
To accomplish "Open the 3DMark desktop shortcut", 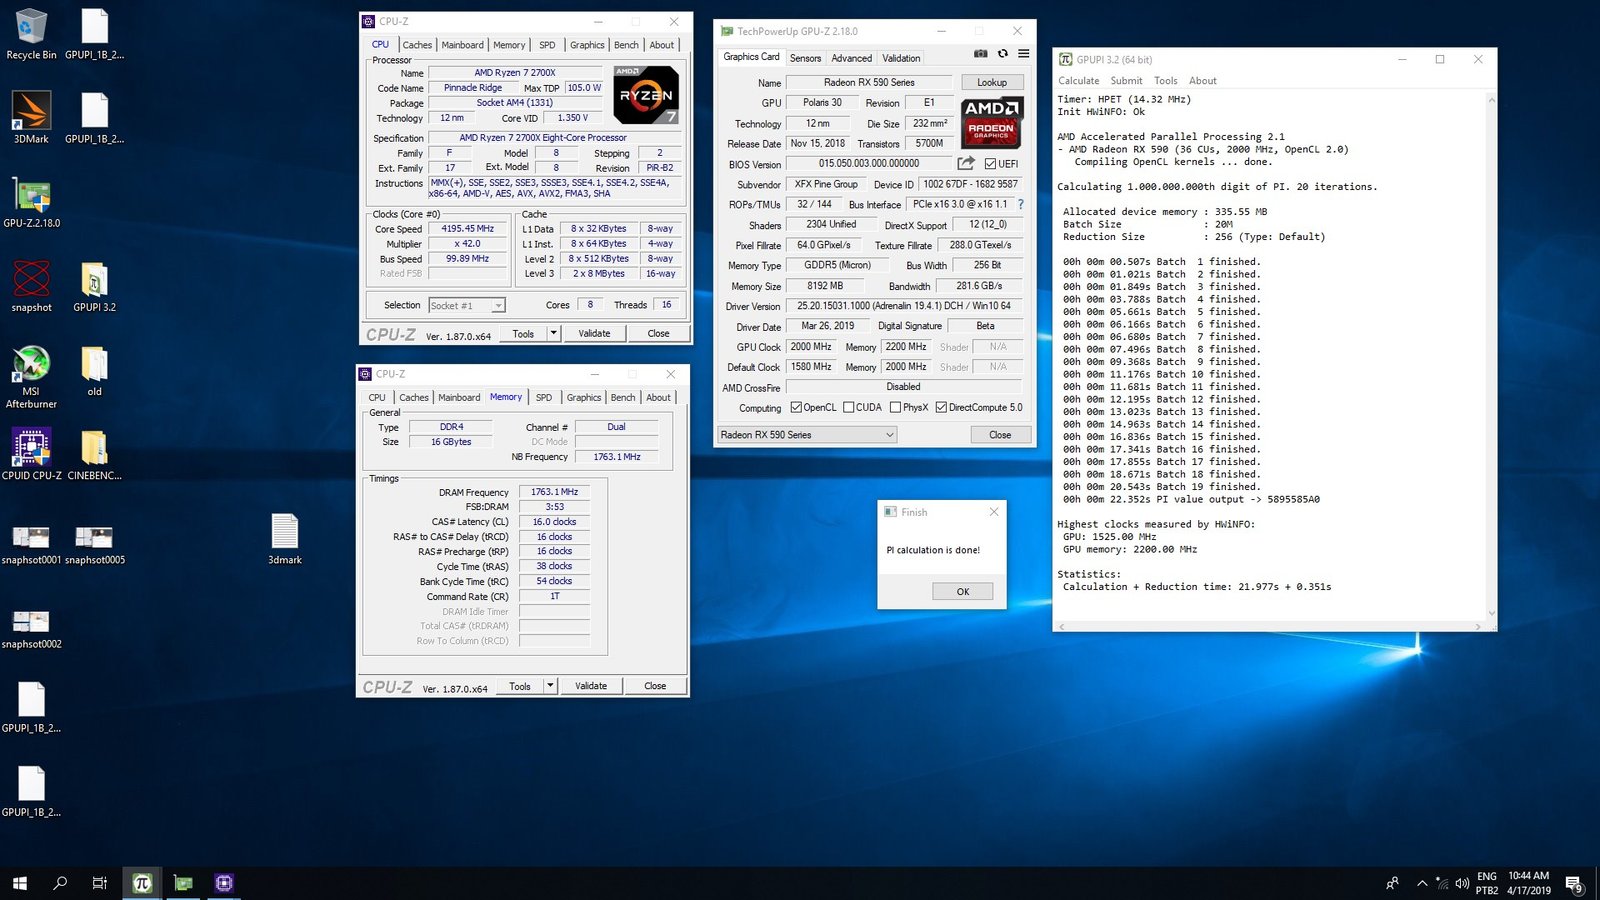I will click(31, 112).
